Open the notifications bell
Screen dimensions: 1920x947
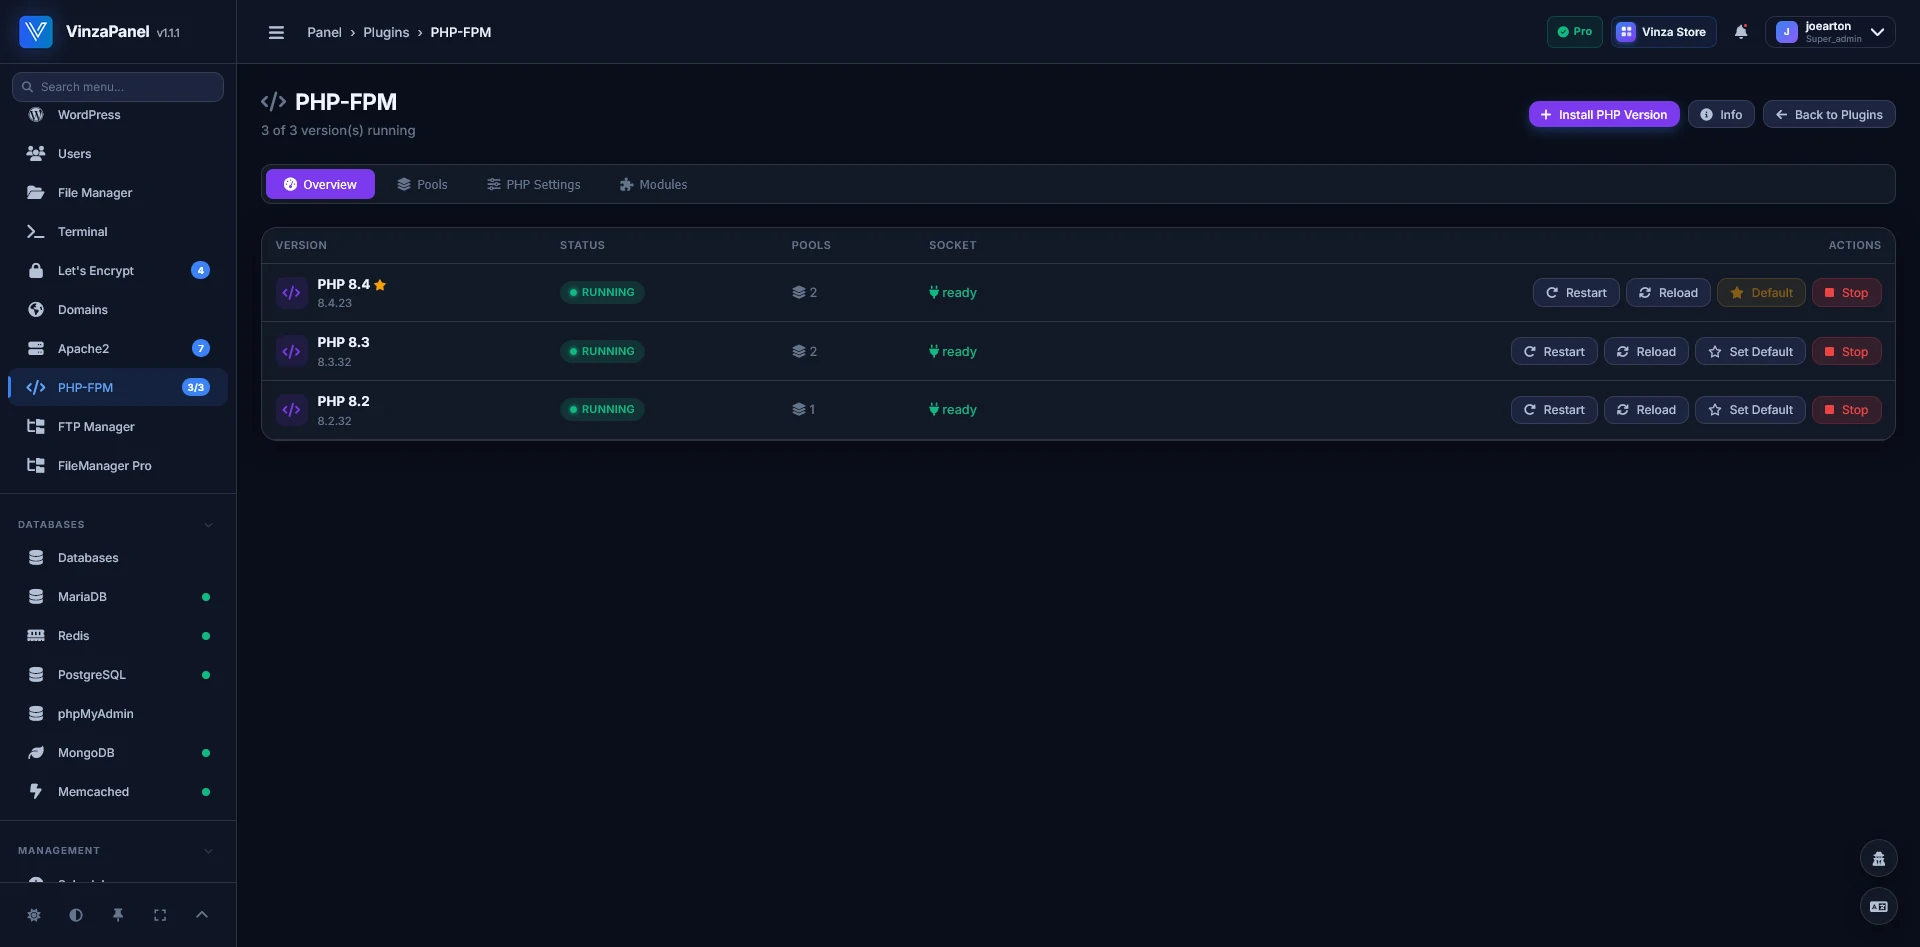click(x=1741, y=32)
